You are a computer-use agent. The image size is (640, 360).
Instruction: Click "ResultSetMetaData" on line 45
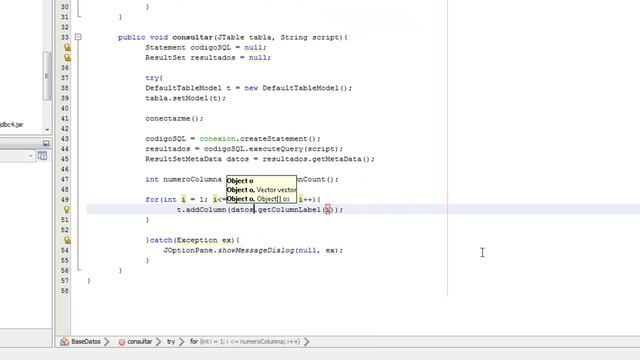click(x=183, y=159)
